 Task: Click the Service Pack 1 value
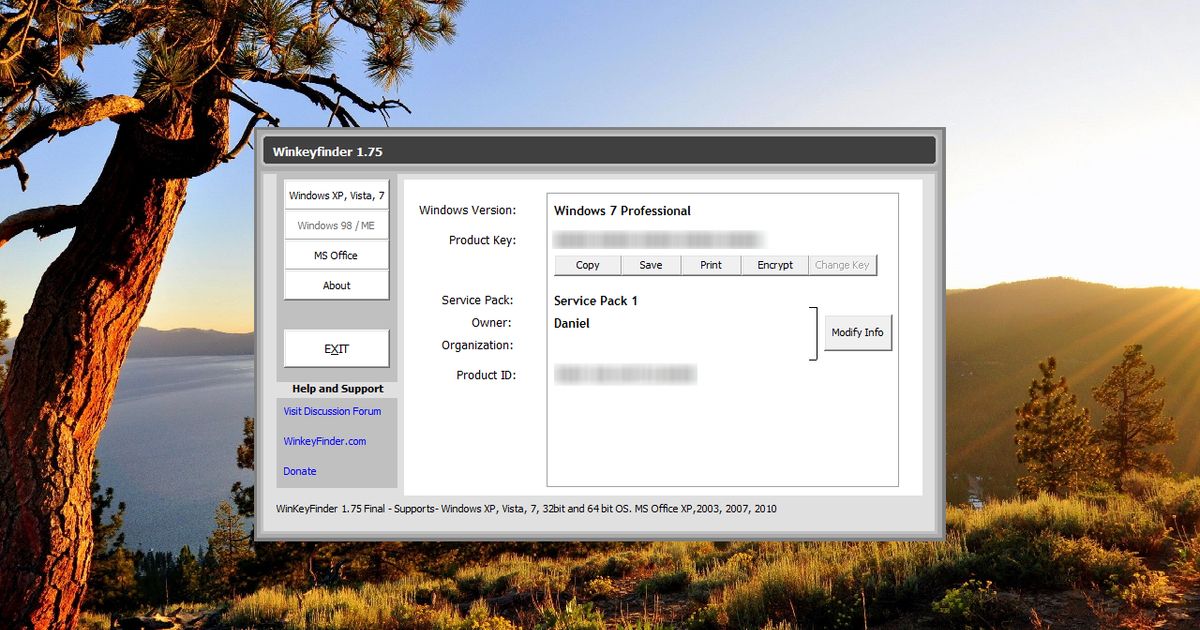596,301
